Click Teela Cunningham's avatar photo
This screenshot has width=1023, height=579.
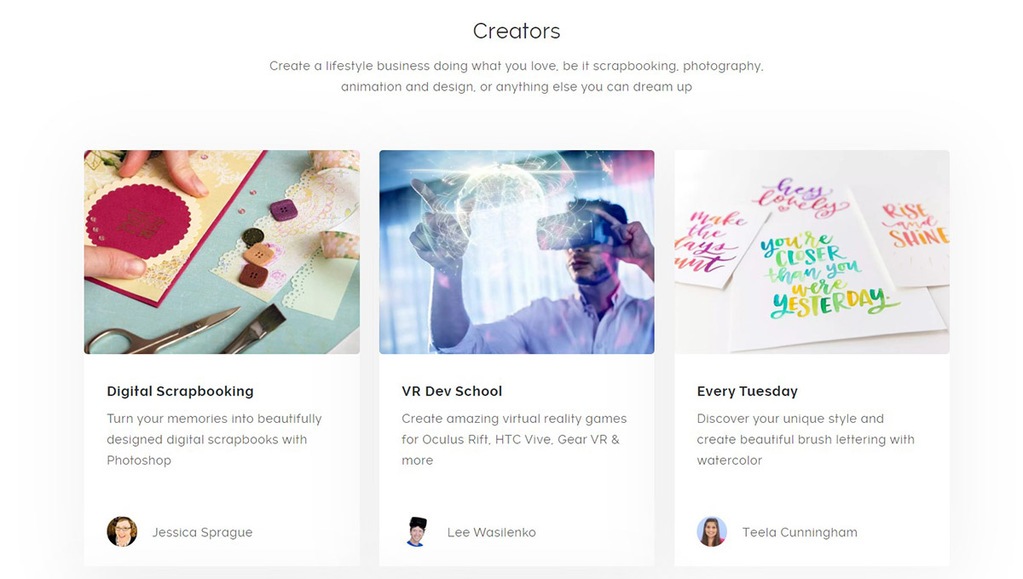coord(712,531)
